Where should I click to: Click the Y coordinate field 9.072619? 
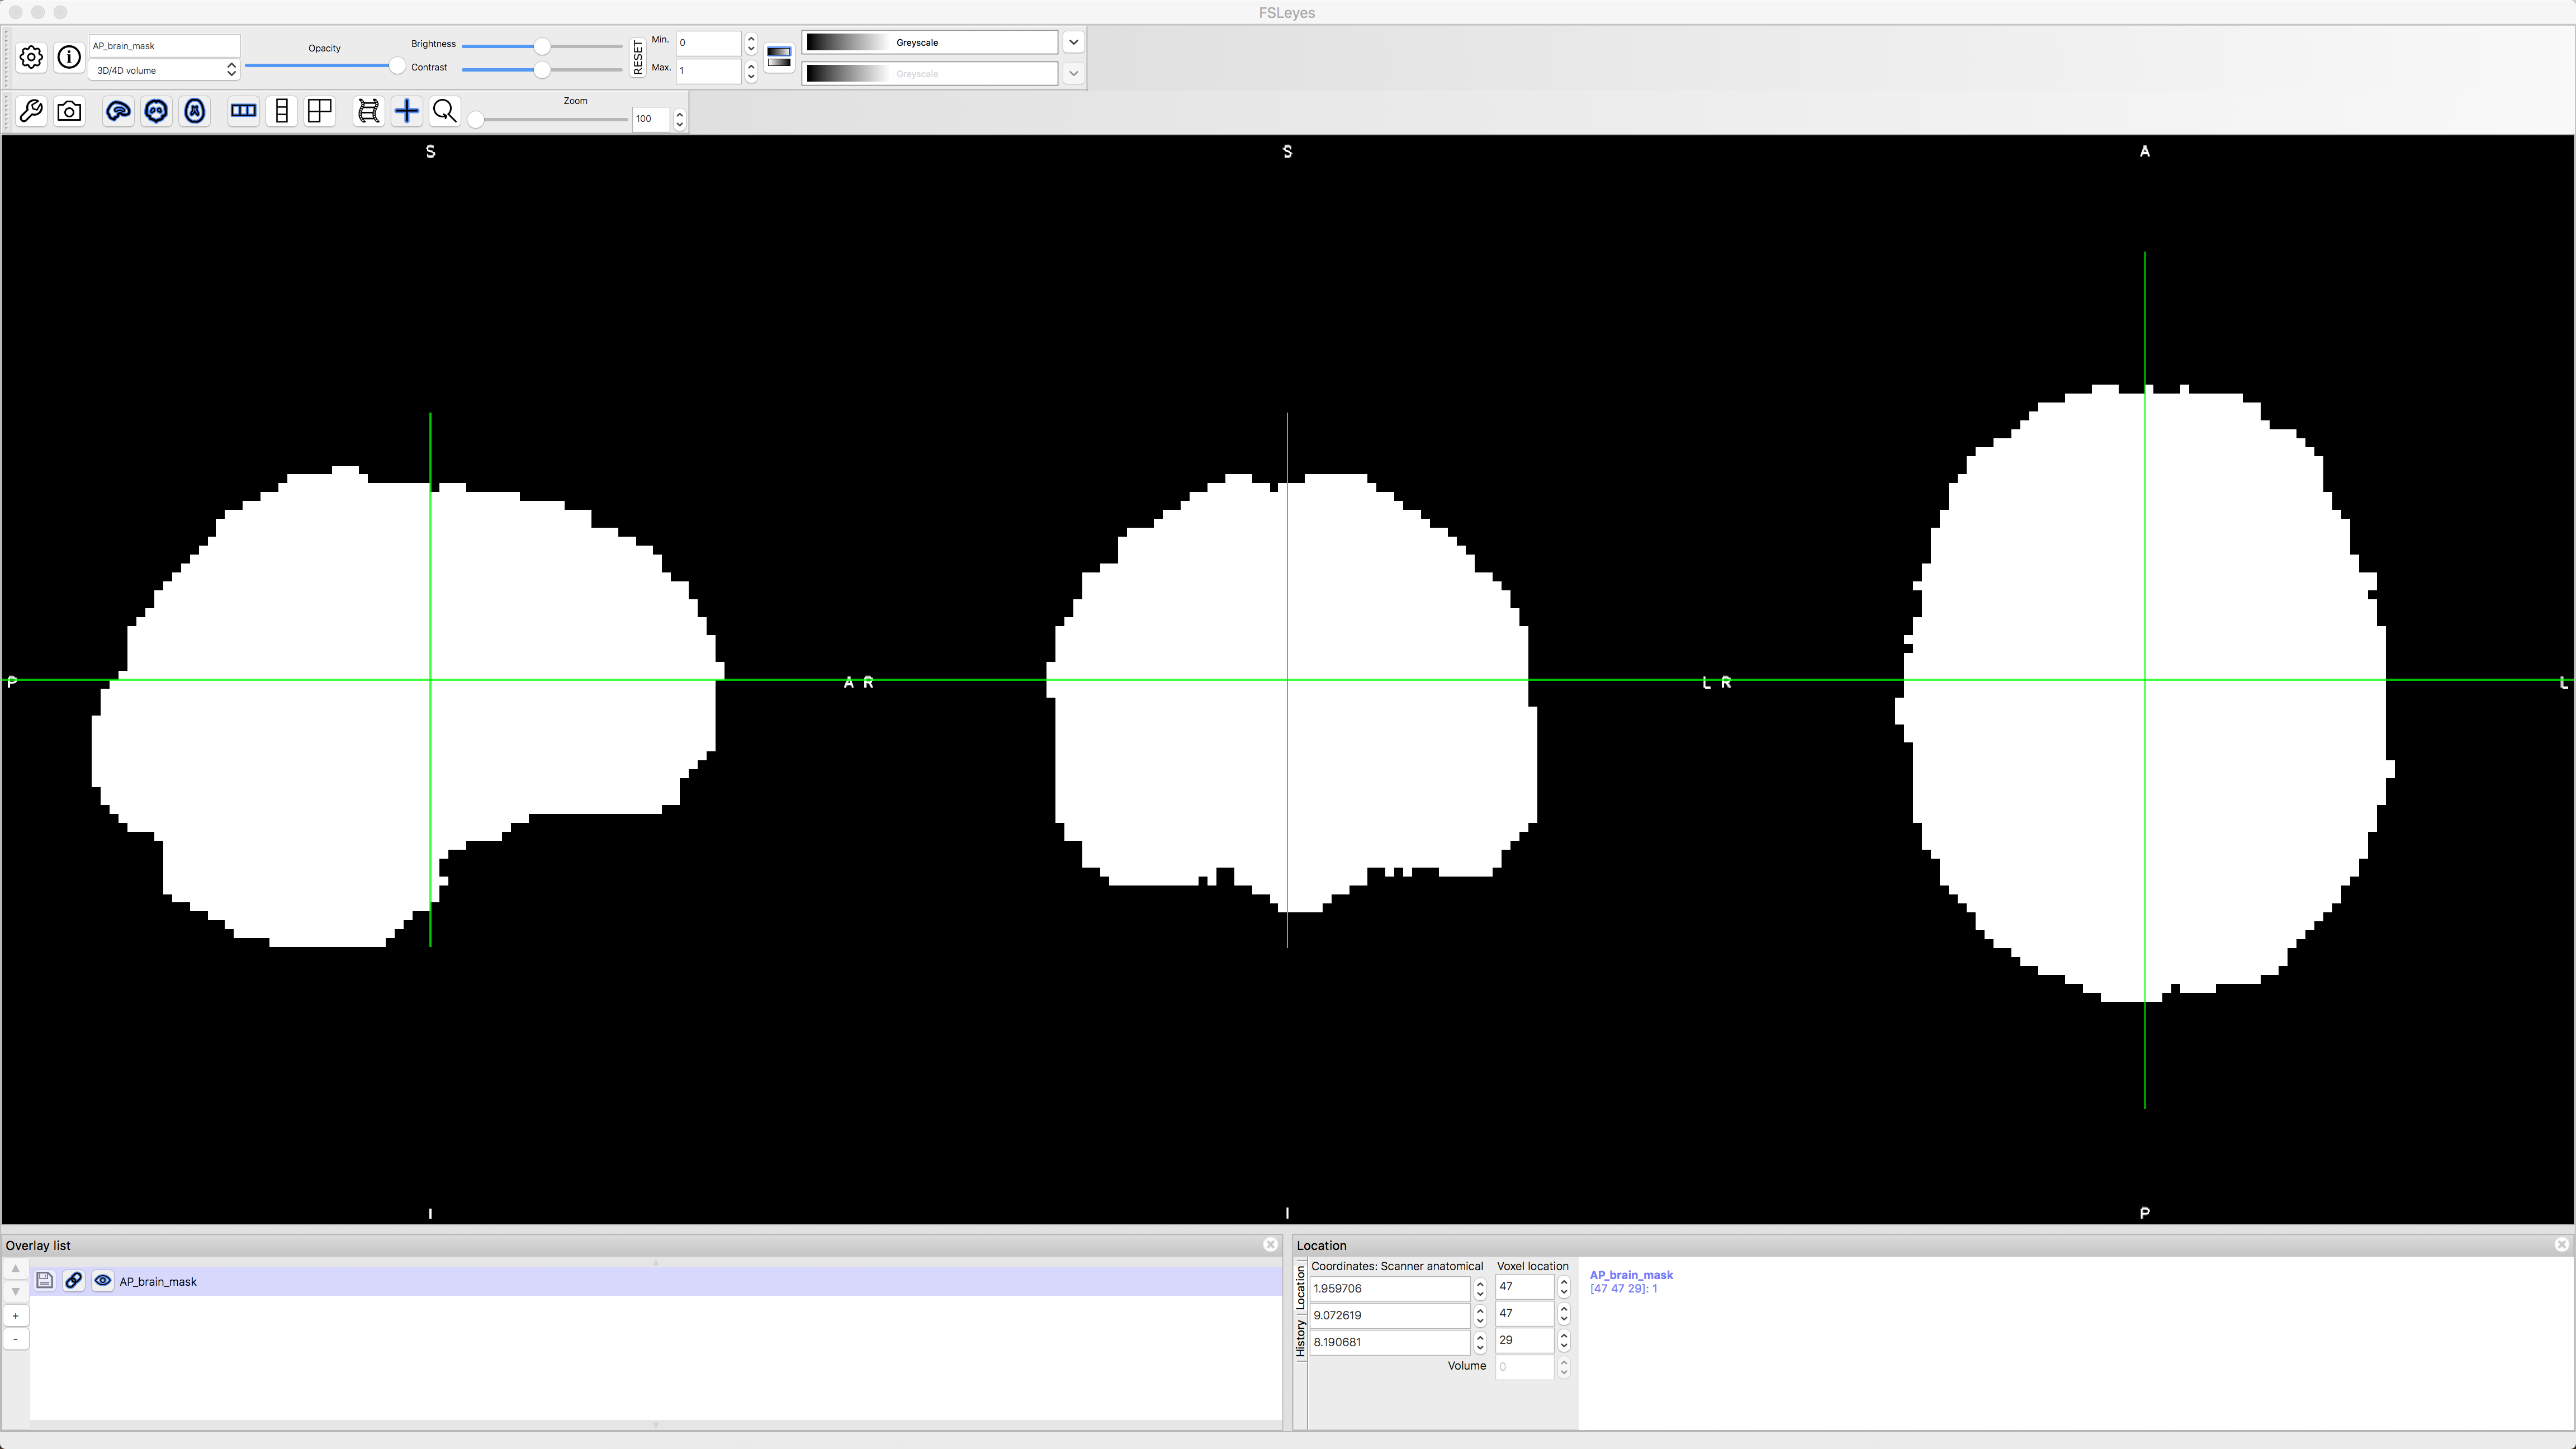[x=1390, y=1315]
